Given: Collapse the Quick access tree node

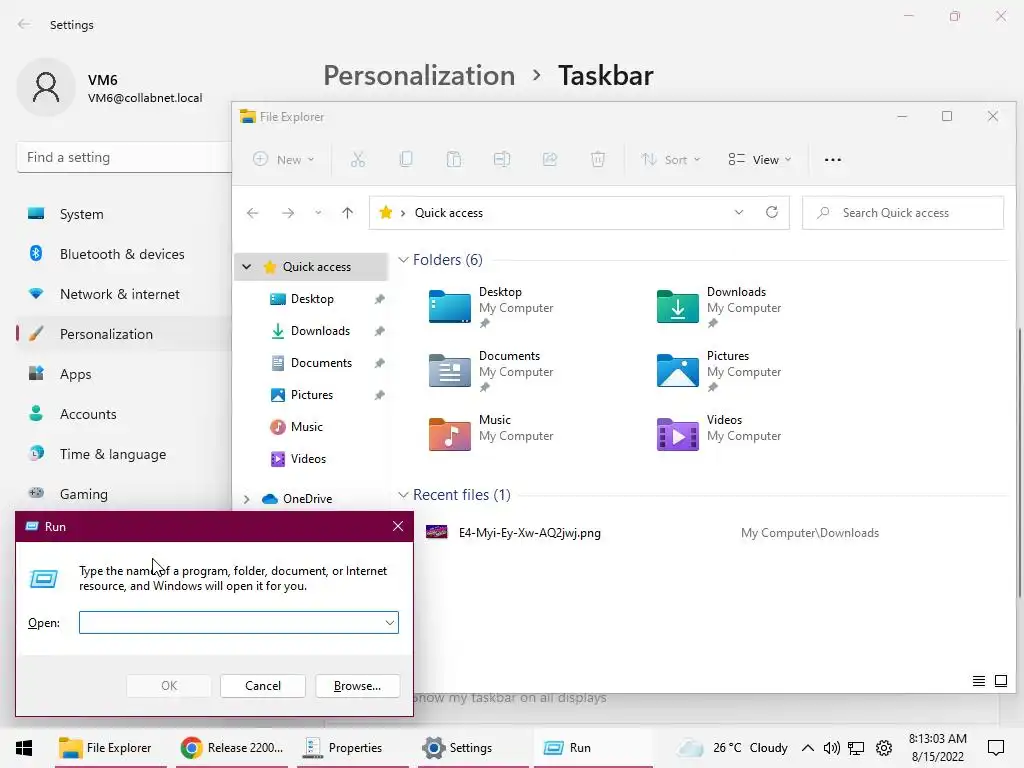Looking at the screenshot, I should [246, 266].
